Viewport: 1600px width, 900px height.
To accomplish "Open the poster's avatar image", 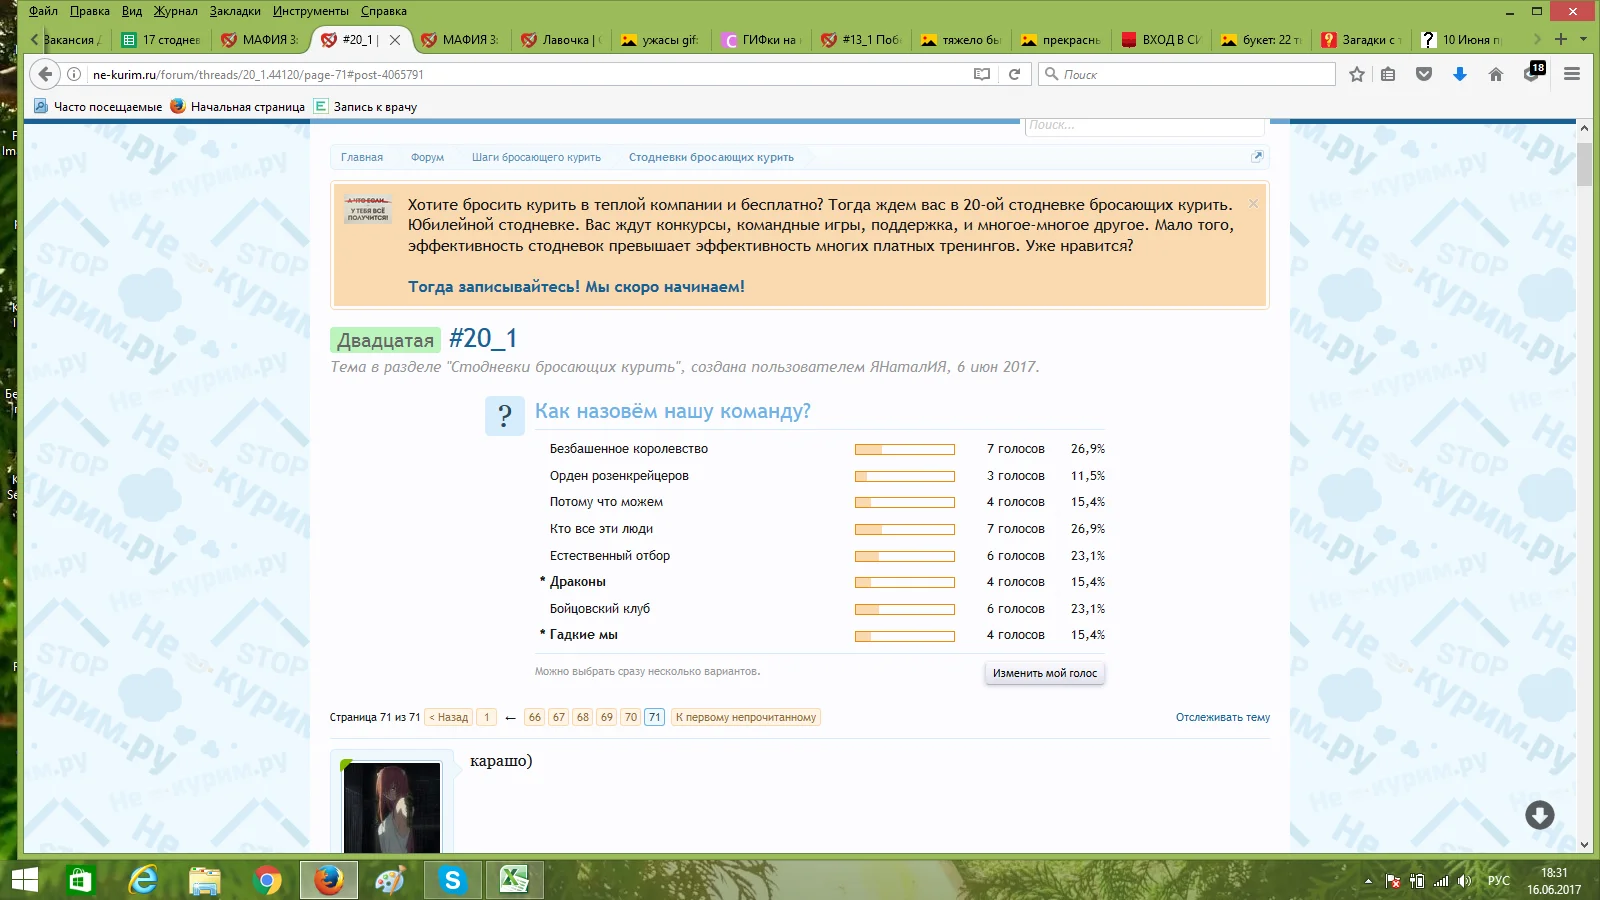I will click(392, 807).
